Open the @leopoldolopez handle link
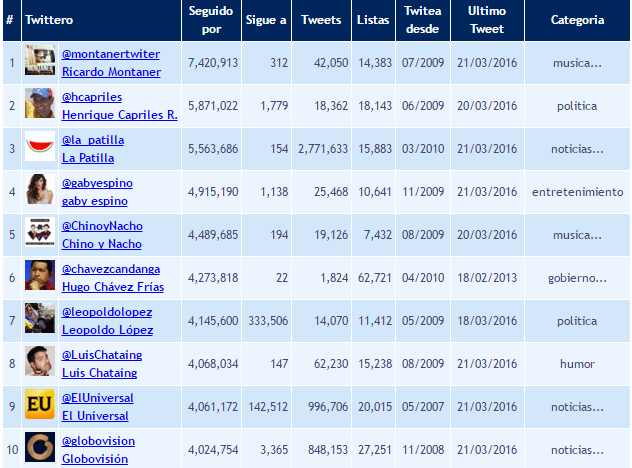This screenshot has height=468, width=632. click(107, 312)
